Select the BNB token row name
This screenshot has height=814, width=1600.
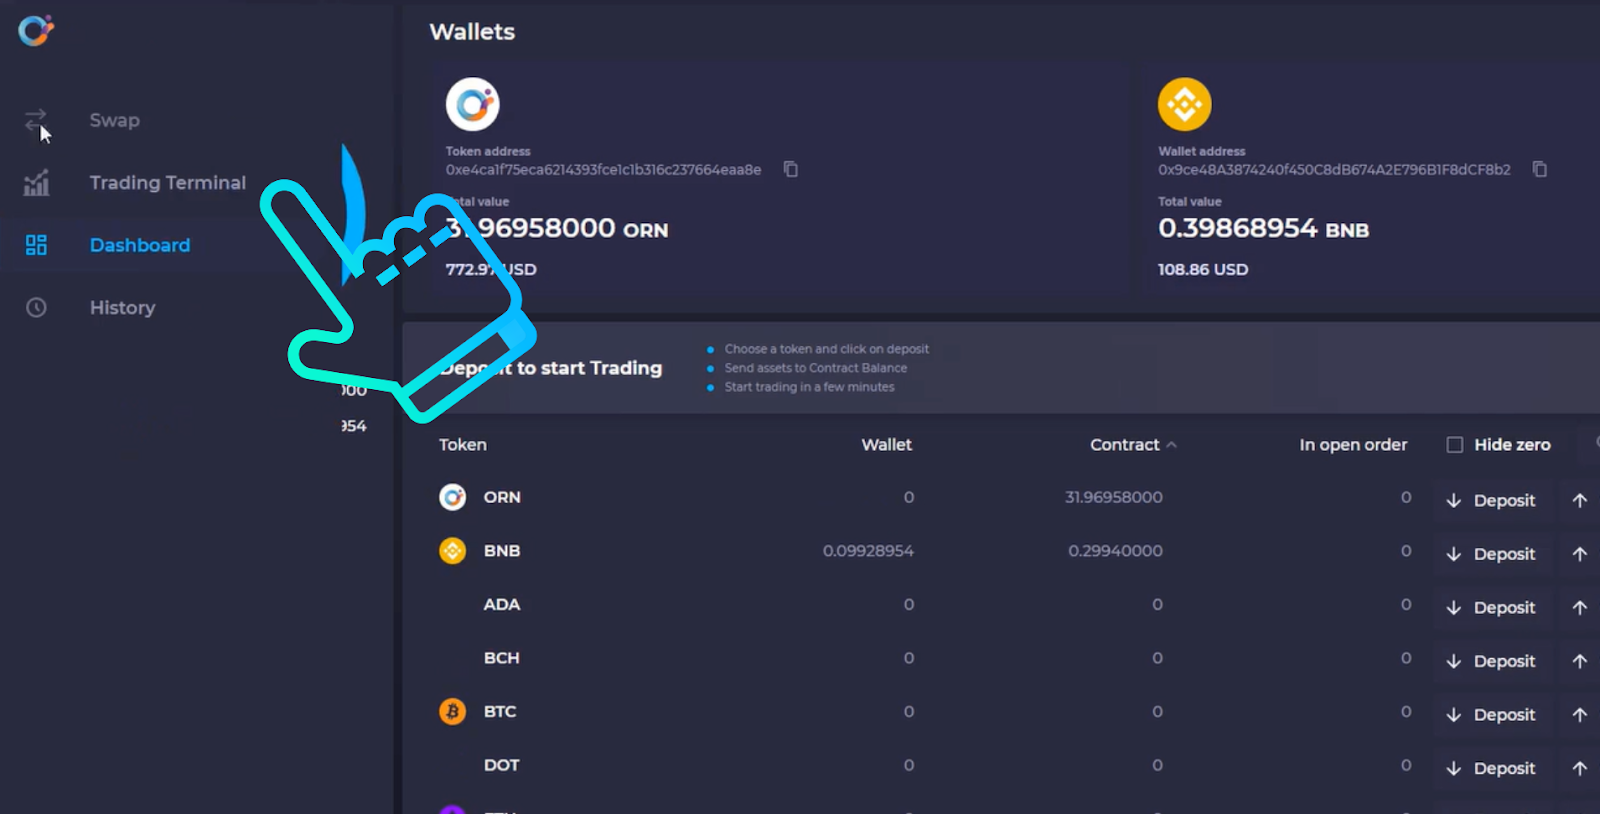pyautogui.click(x=502, y=551)
